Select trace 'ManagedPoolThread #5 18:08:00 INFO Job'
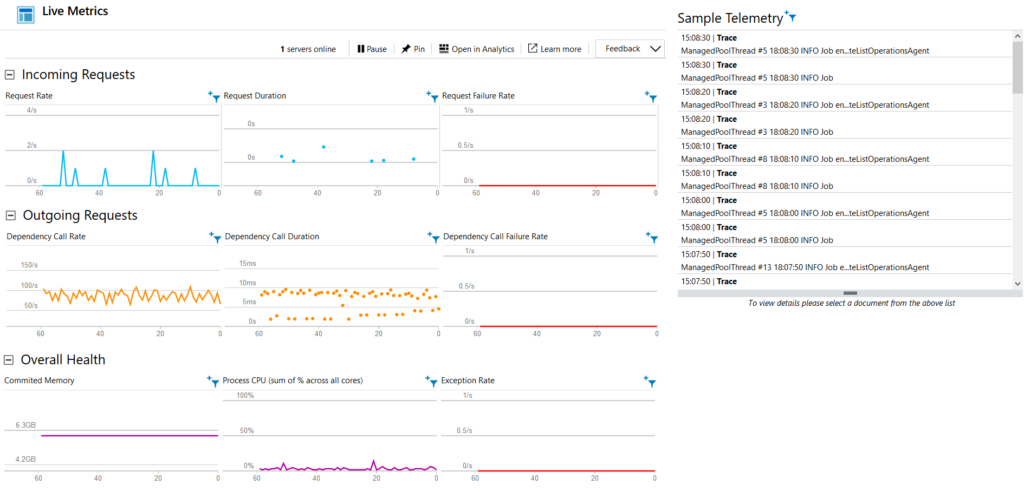 point(845,234)
